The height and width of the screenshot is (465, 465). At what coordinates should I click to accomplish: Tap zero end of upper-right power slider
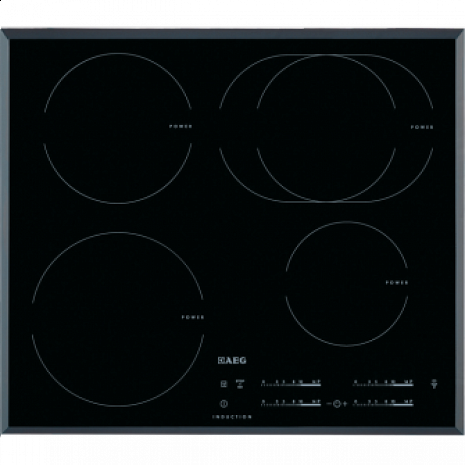point(355,382)
